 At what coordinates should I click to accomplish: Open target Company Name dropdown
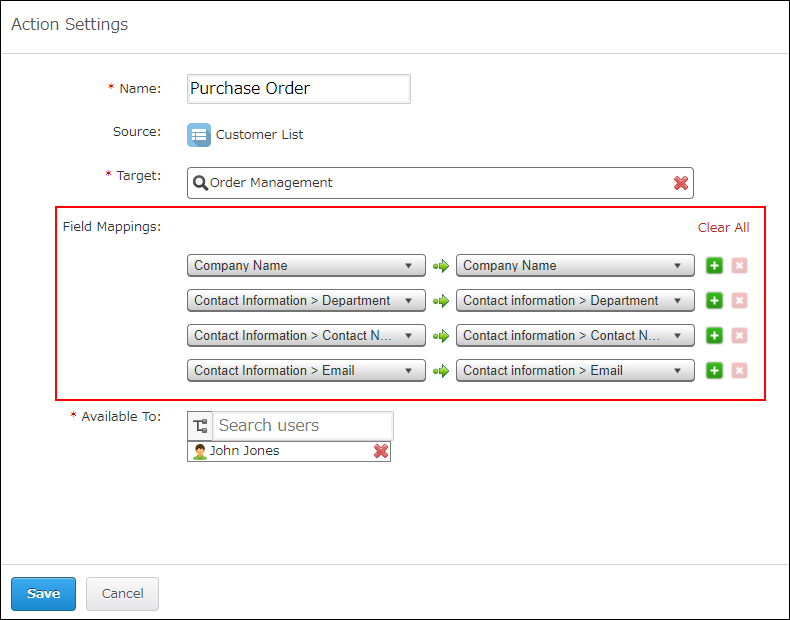575,265
